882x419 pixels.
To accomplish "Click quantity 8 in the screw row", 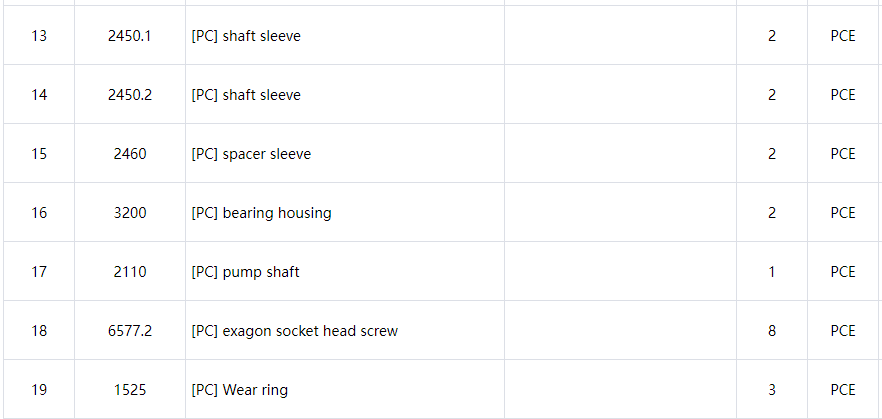I will click(772, 331).
